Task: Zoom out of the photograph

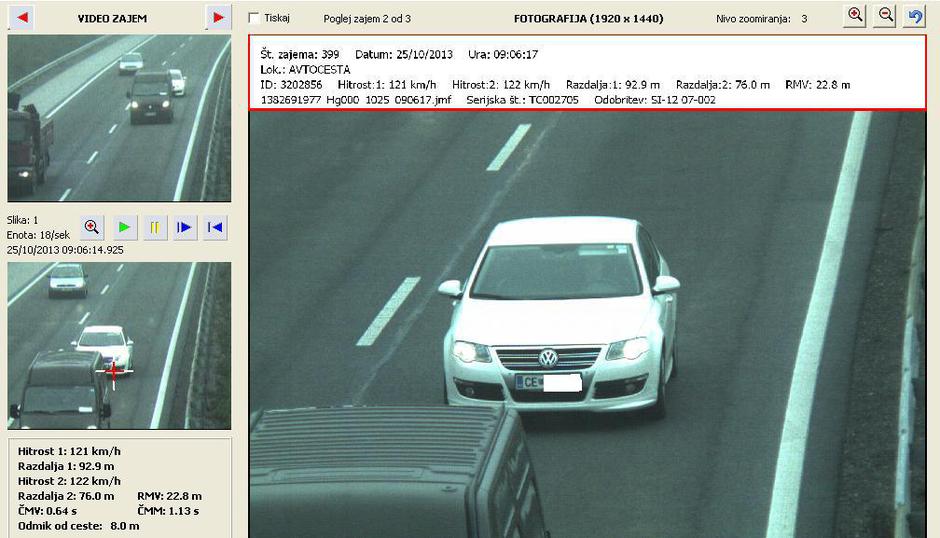Action: pos(885,16)
